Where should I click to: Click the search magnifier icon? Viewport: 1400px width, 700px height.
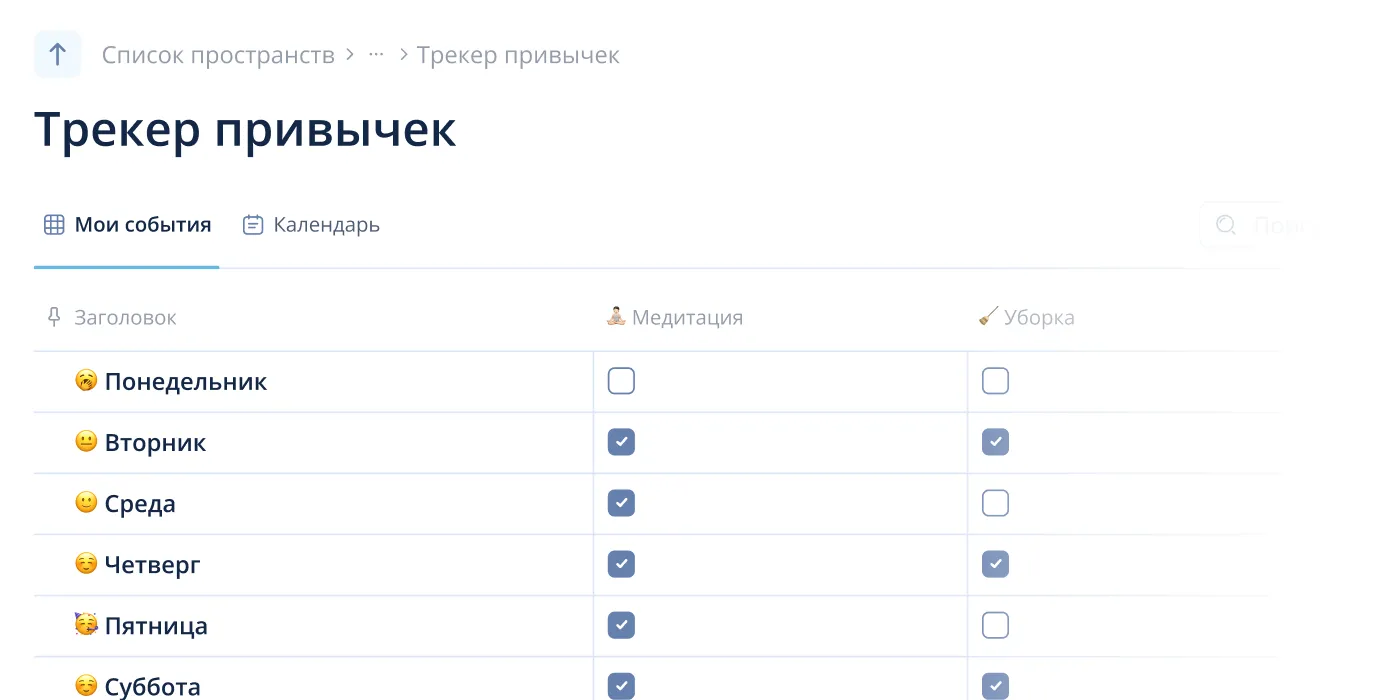(1226, 225)
